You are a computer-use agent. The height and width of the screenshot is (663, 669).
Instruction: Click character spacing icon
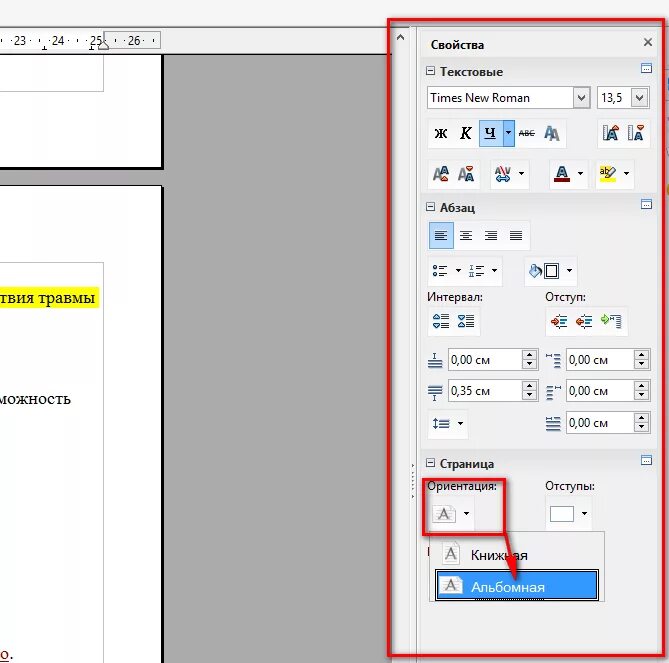503,174
